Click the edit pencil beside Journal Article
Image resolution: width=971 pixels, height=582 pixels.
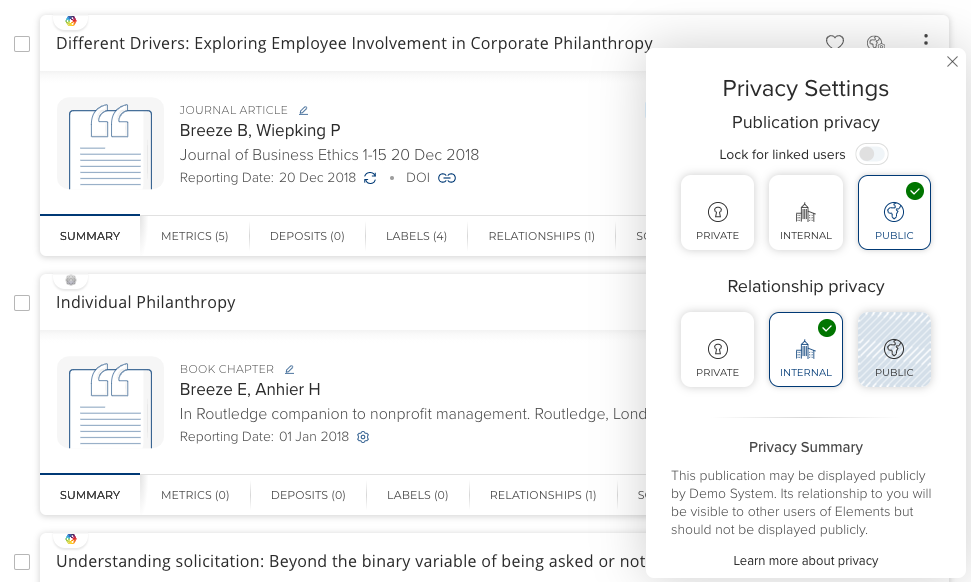304,110
